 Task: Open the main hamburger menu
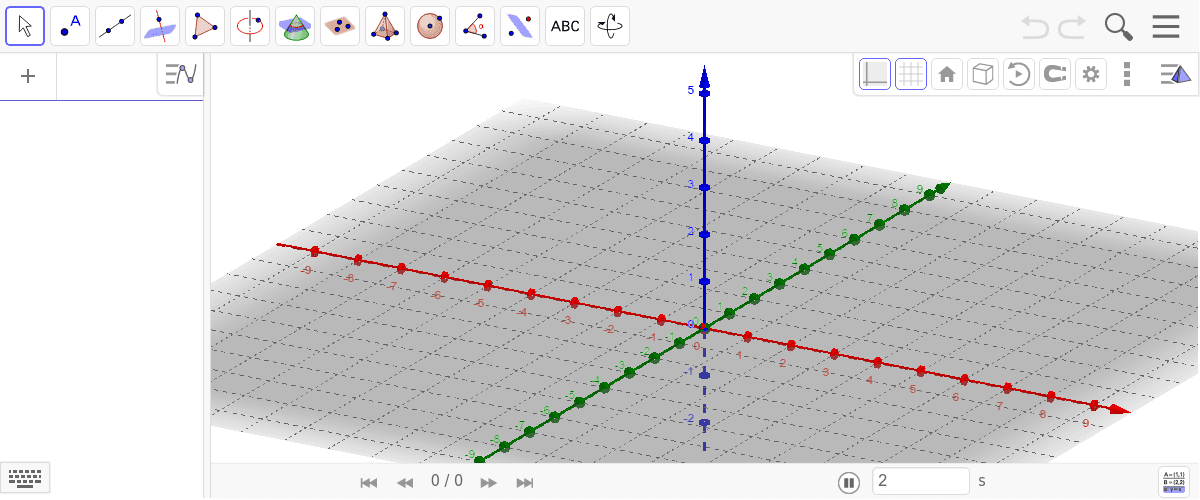(1166, 26)
